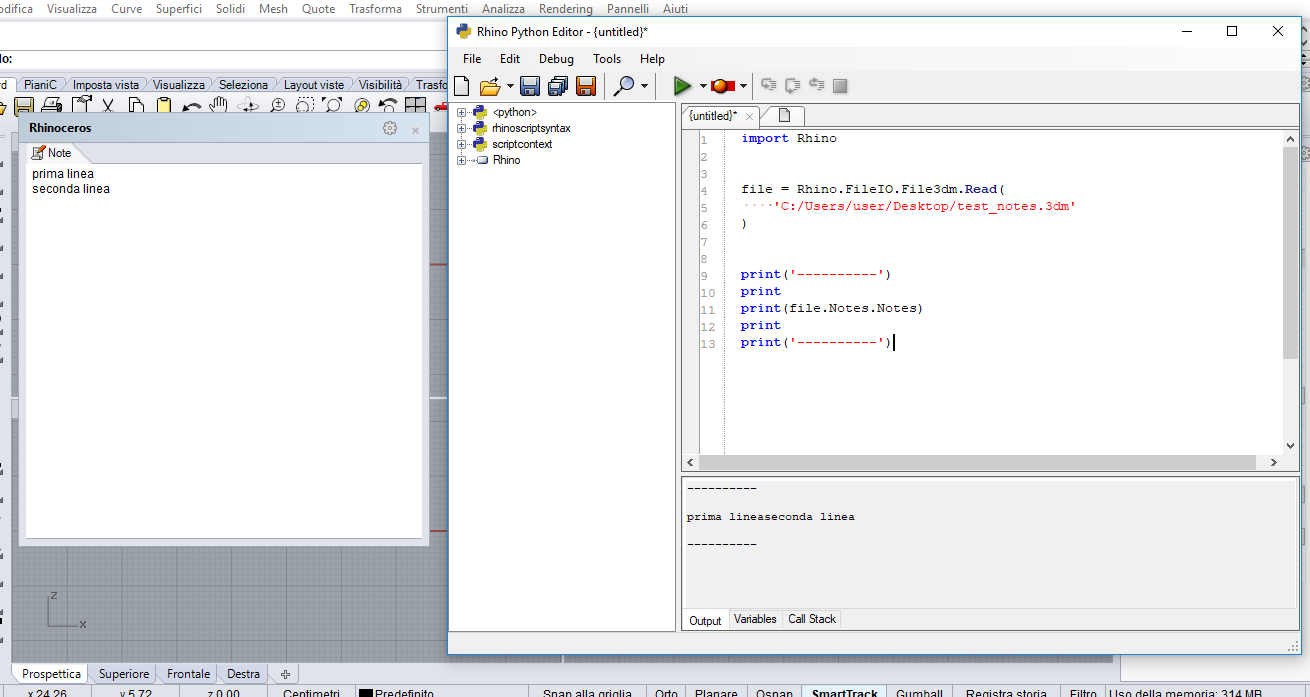Click the Undo view change icon
1310x697 pixels.
click(x=388, y=106)
